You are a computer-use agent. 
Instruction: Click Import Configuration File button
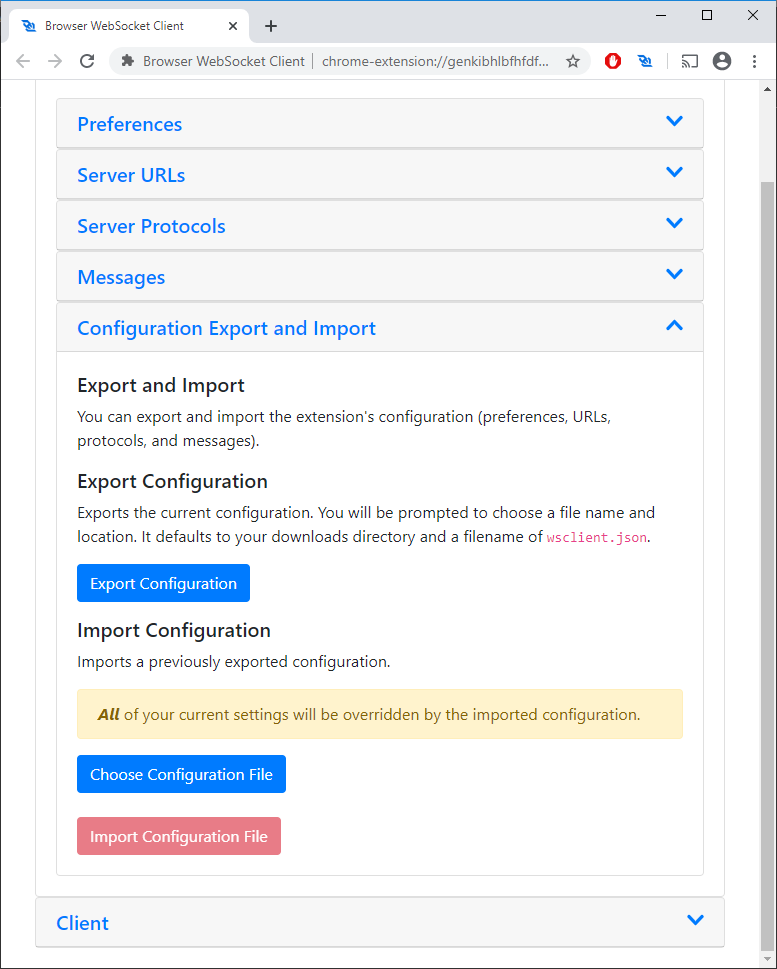pyautogui.click(x=179, y=836)
